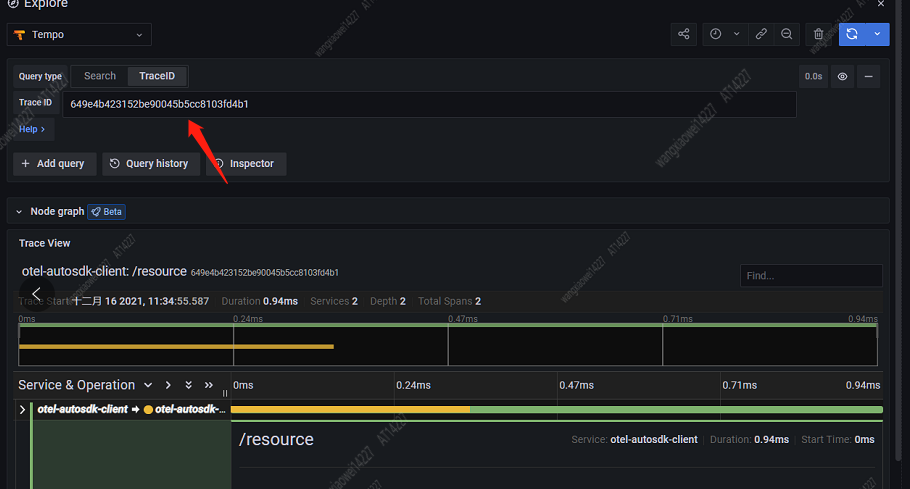Viewport: 910px width, 489px height.
Task: Click the Find search field in trace view
Action: (811, 276)
